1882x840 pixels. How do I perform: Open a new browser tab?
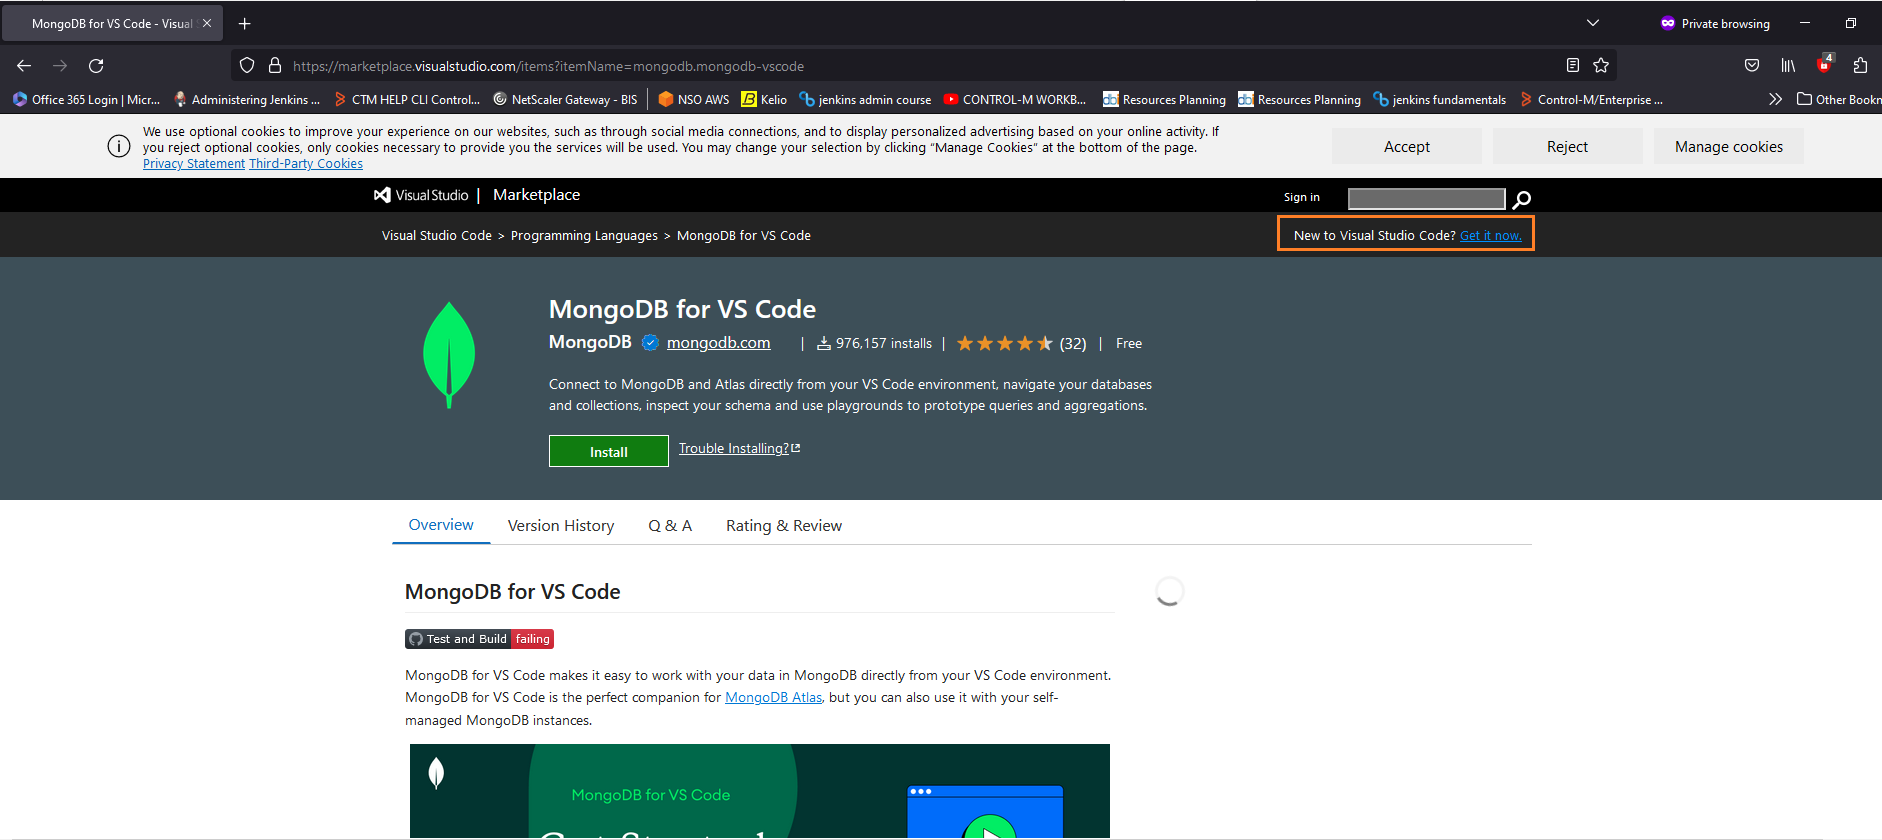[x=245, y=23]
